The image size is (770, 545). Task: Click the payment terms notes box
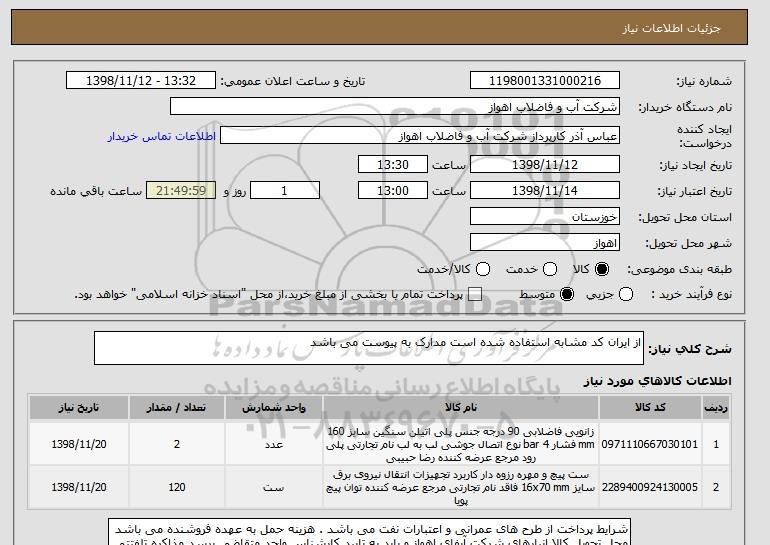tap(369, 532)
